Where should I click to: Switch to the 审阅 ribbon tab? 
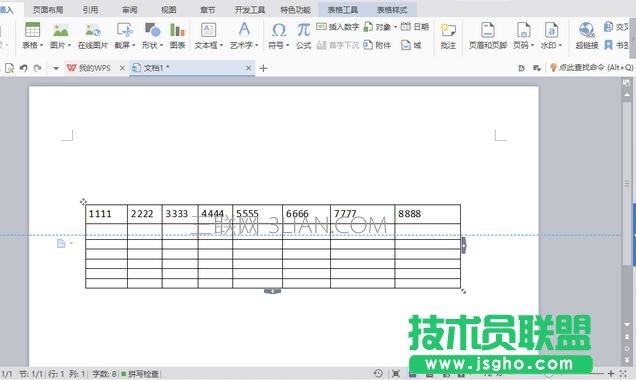[129, 10]
